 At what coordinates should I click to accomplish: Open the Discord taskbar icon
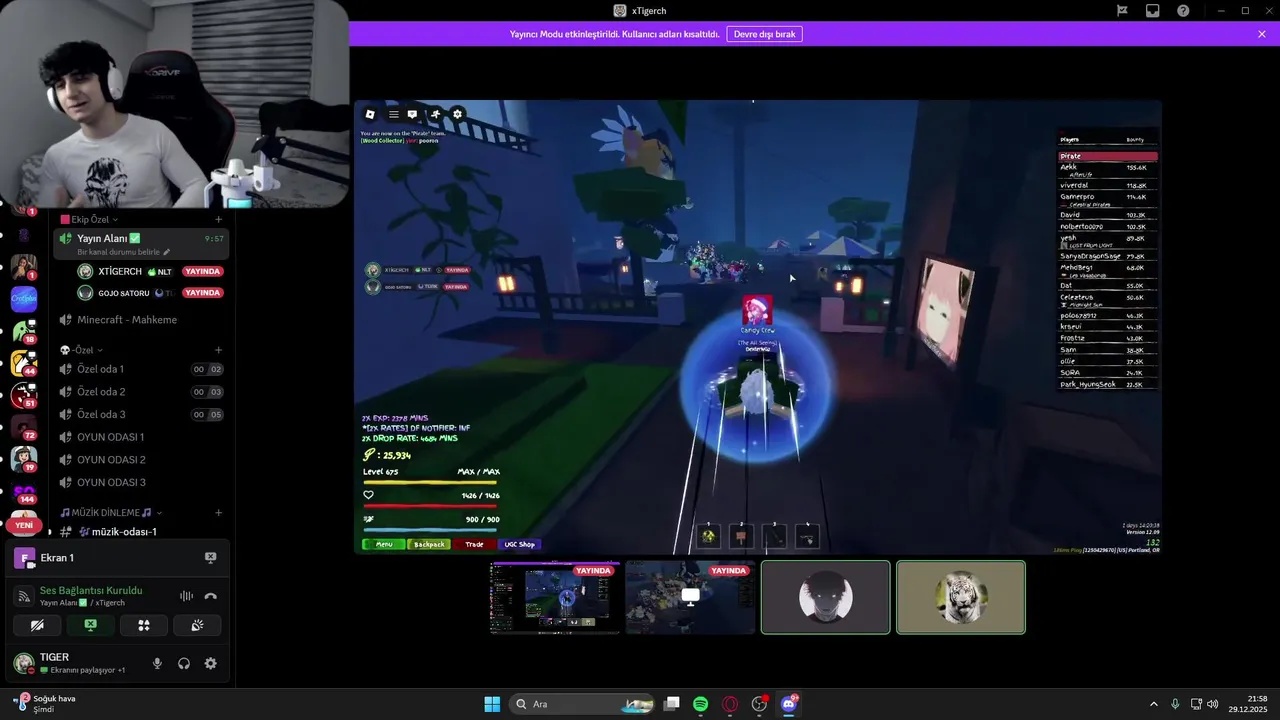pos(788,704)
